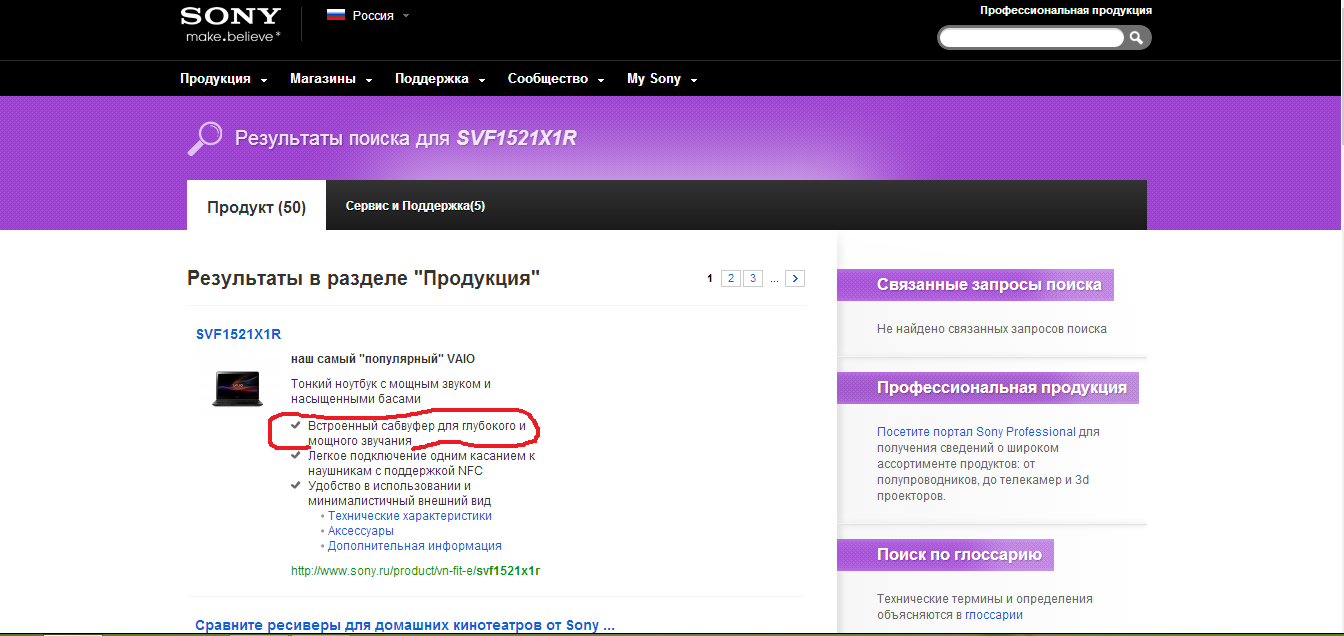The image size is (1344, 636).
Task: Go to results page 2
Action: point(731,279)
